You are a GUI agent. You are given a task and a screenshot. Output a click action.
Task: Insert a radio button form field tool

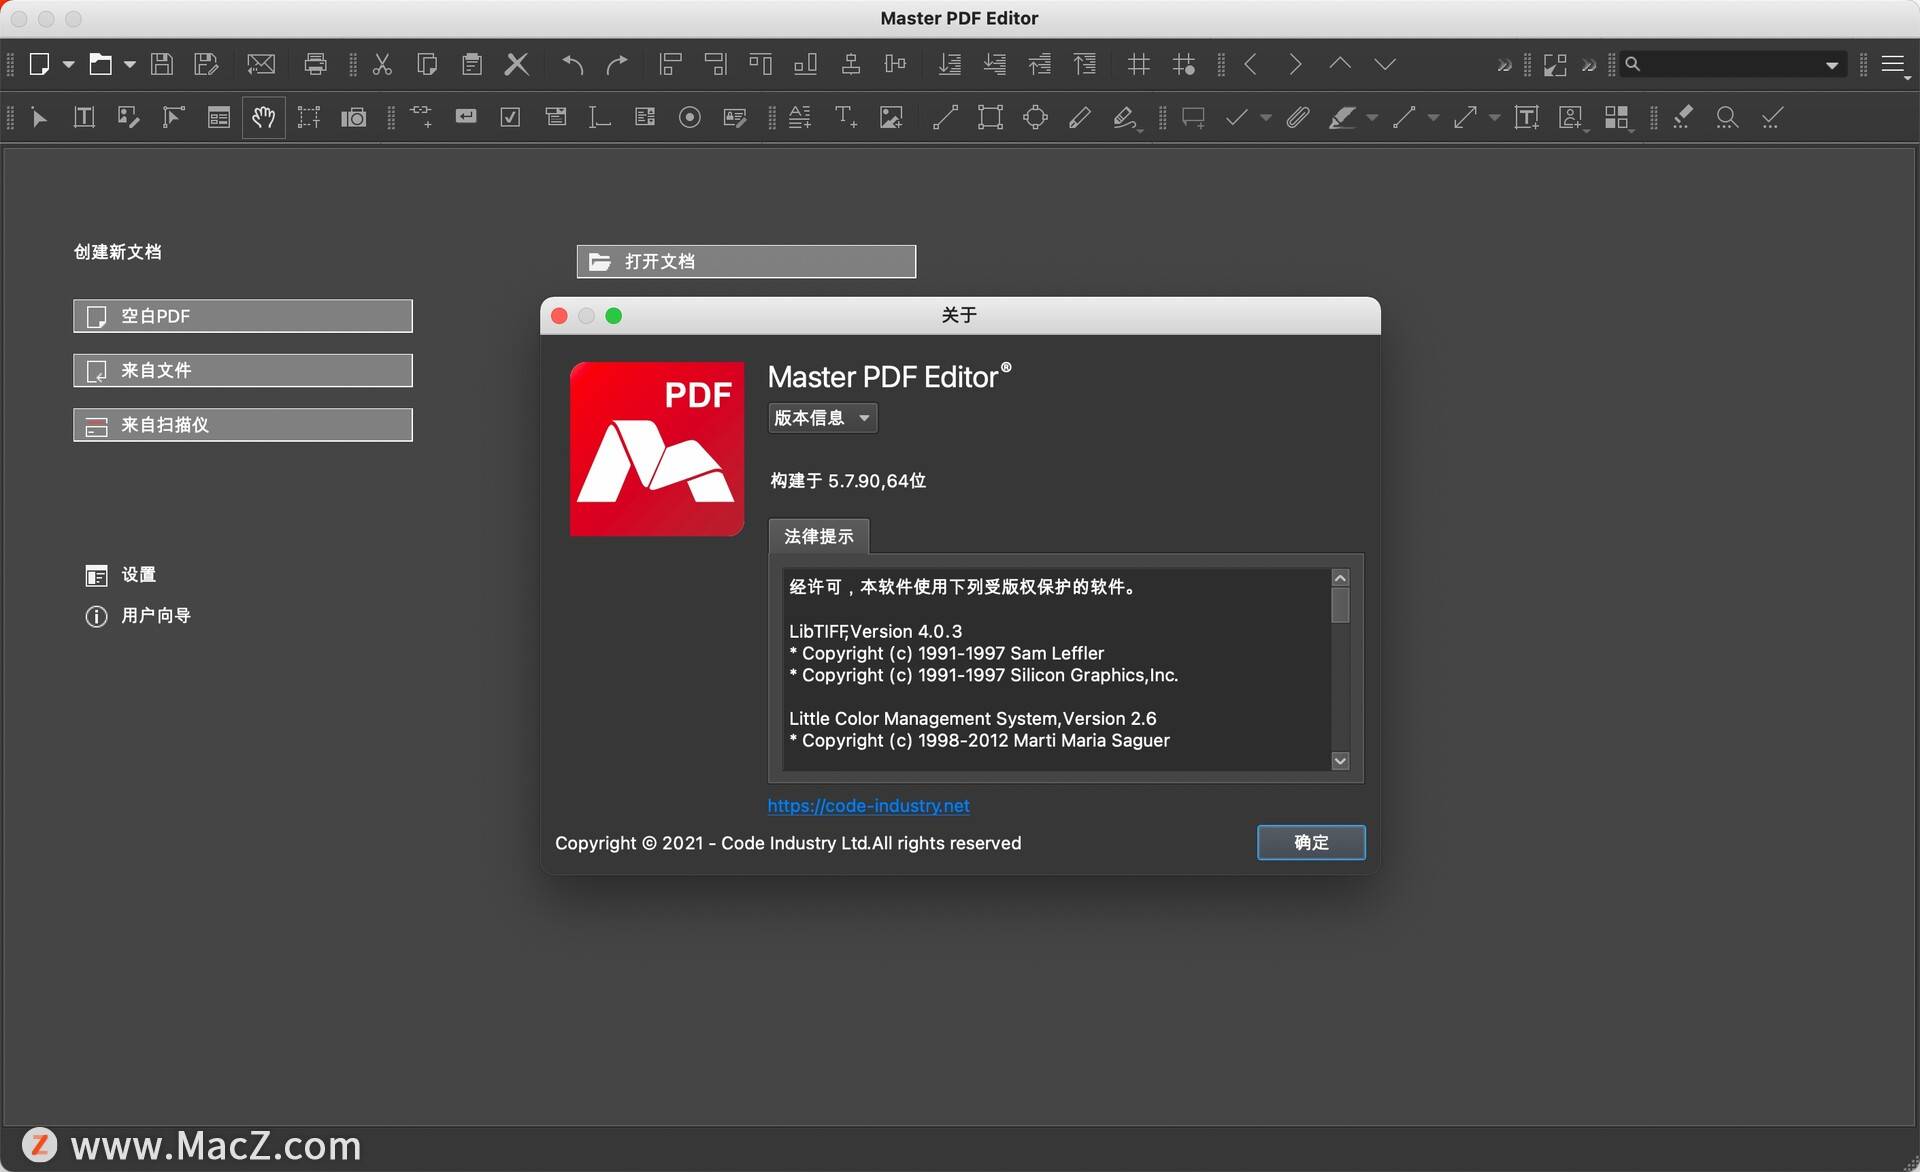[689, 117]
